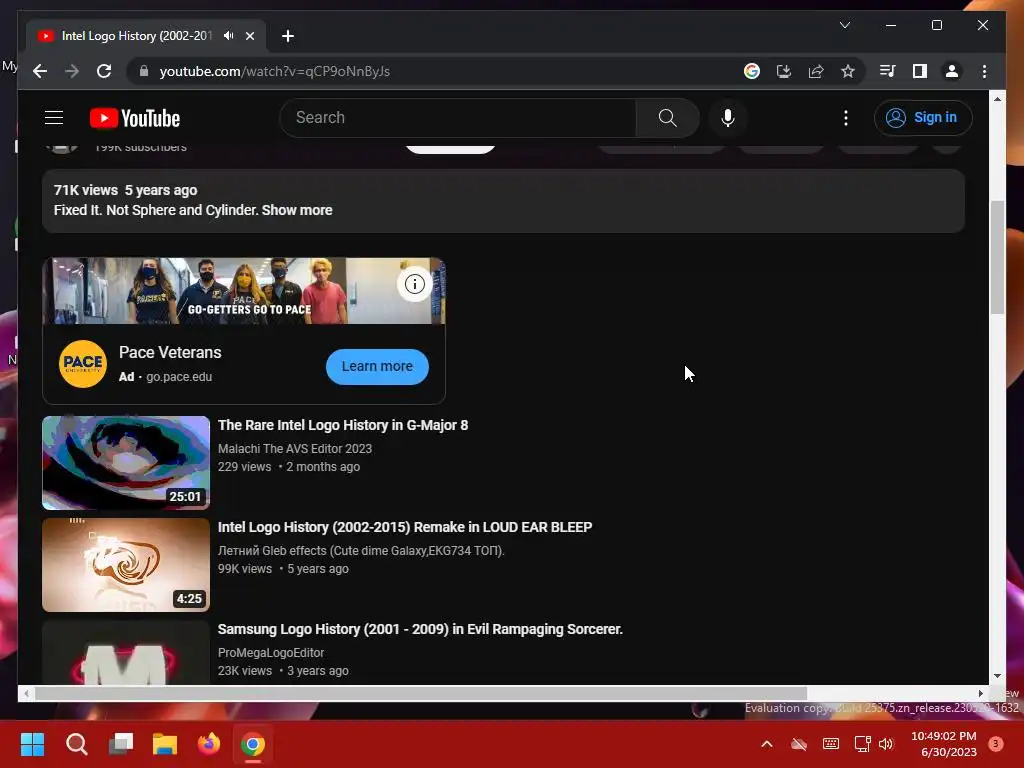The image size is (1024, 768).
Task: Open the Pace University logo avatar
Action: [x=83, y=364]
